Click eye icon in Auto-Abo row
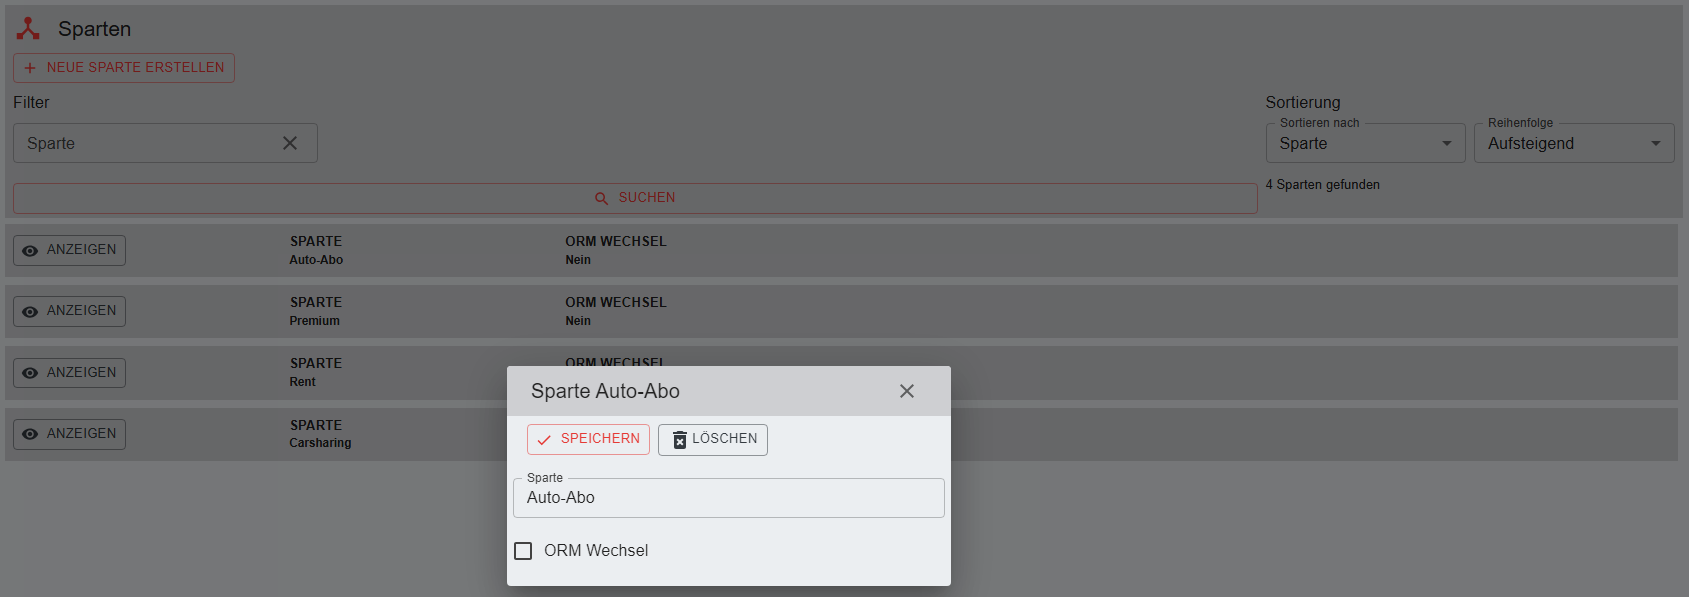This screenshot has height=597, width=1689. coord(30,251)
